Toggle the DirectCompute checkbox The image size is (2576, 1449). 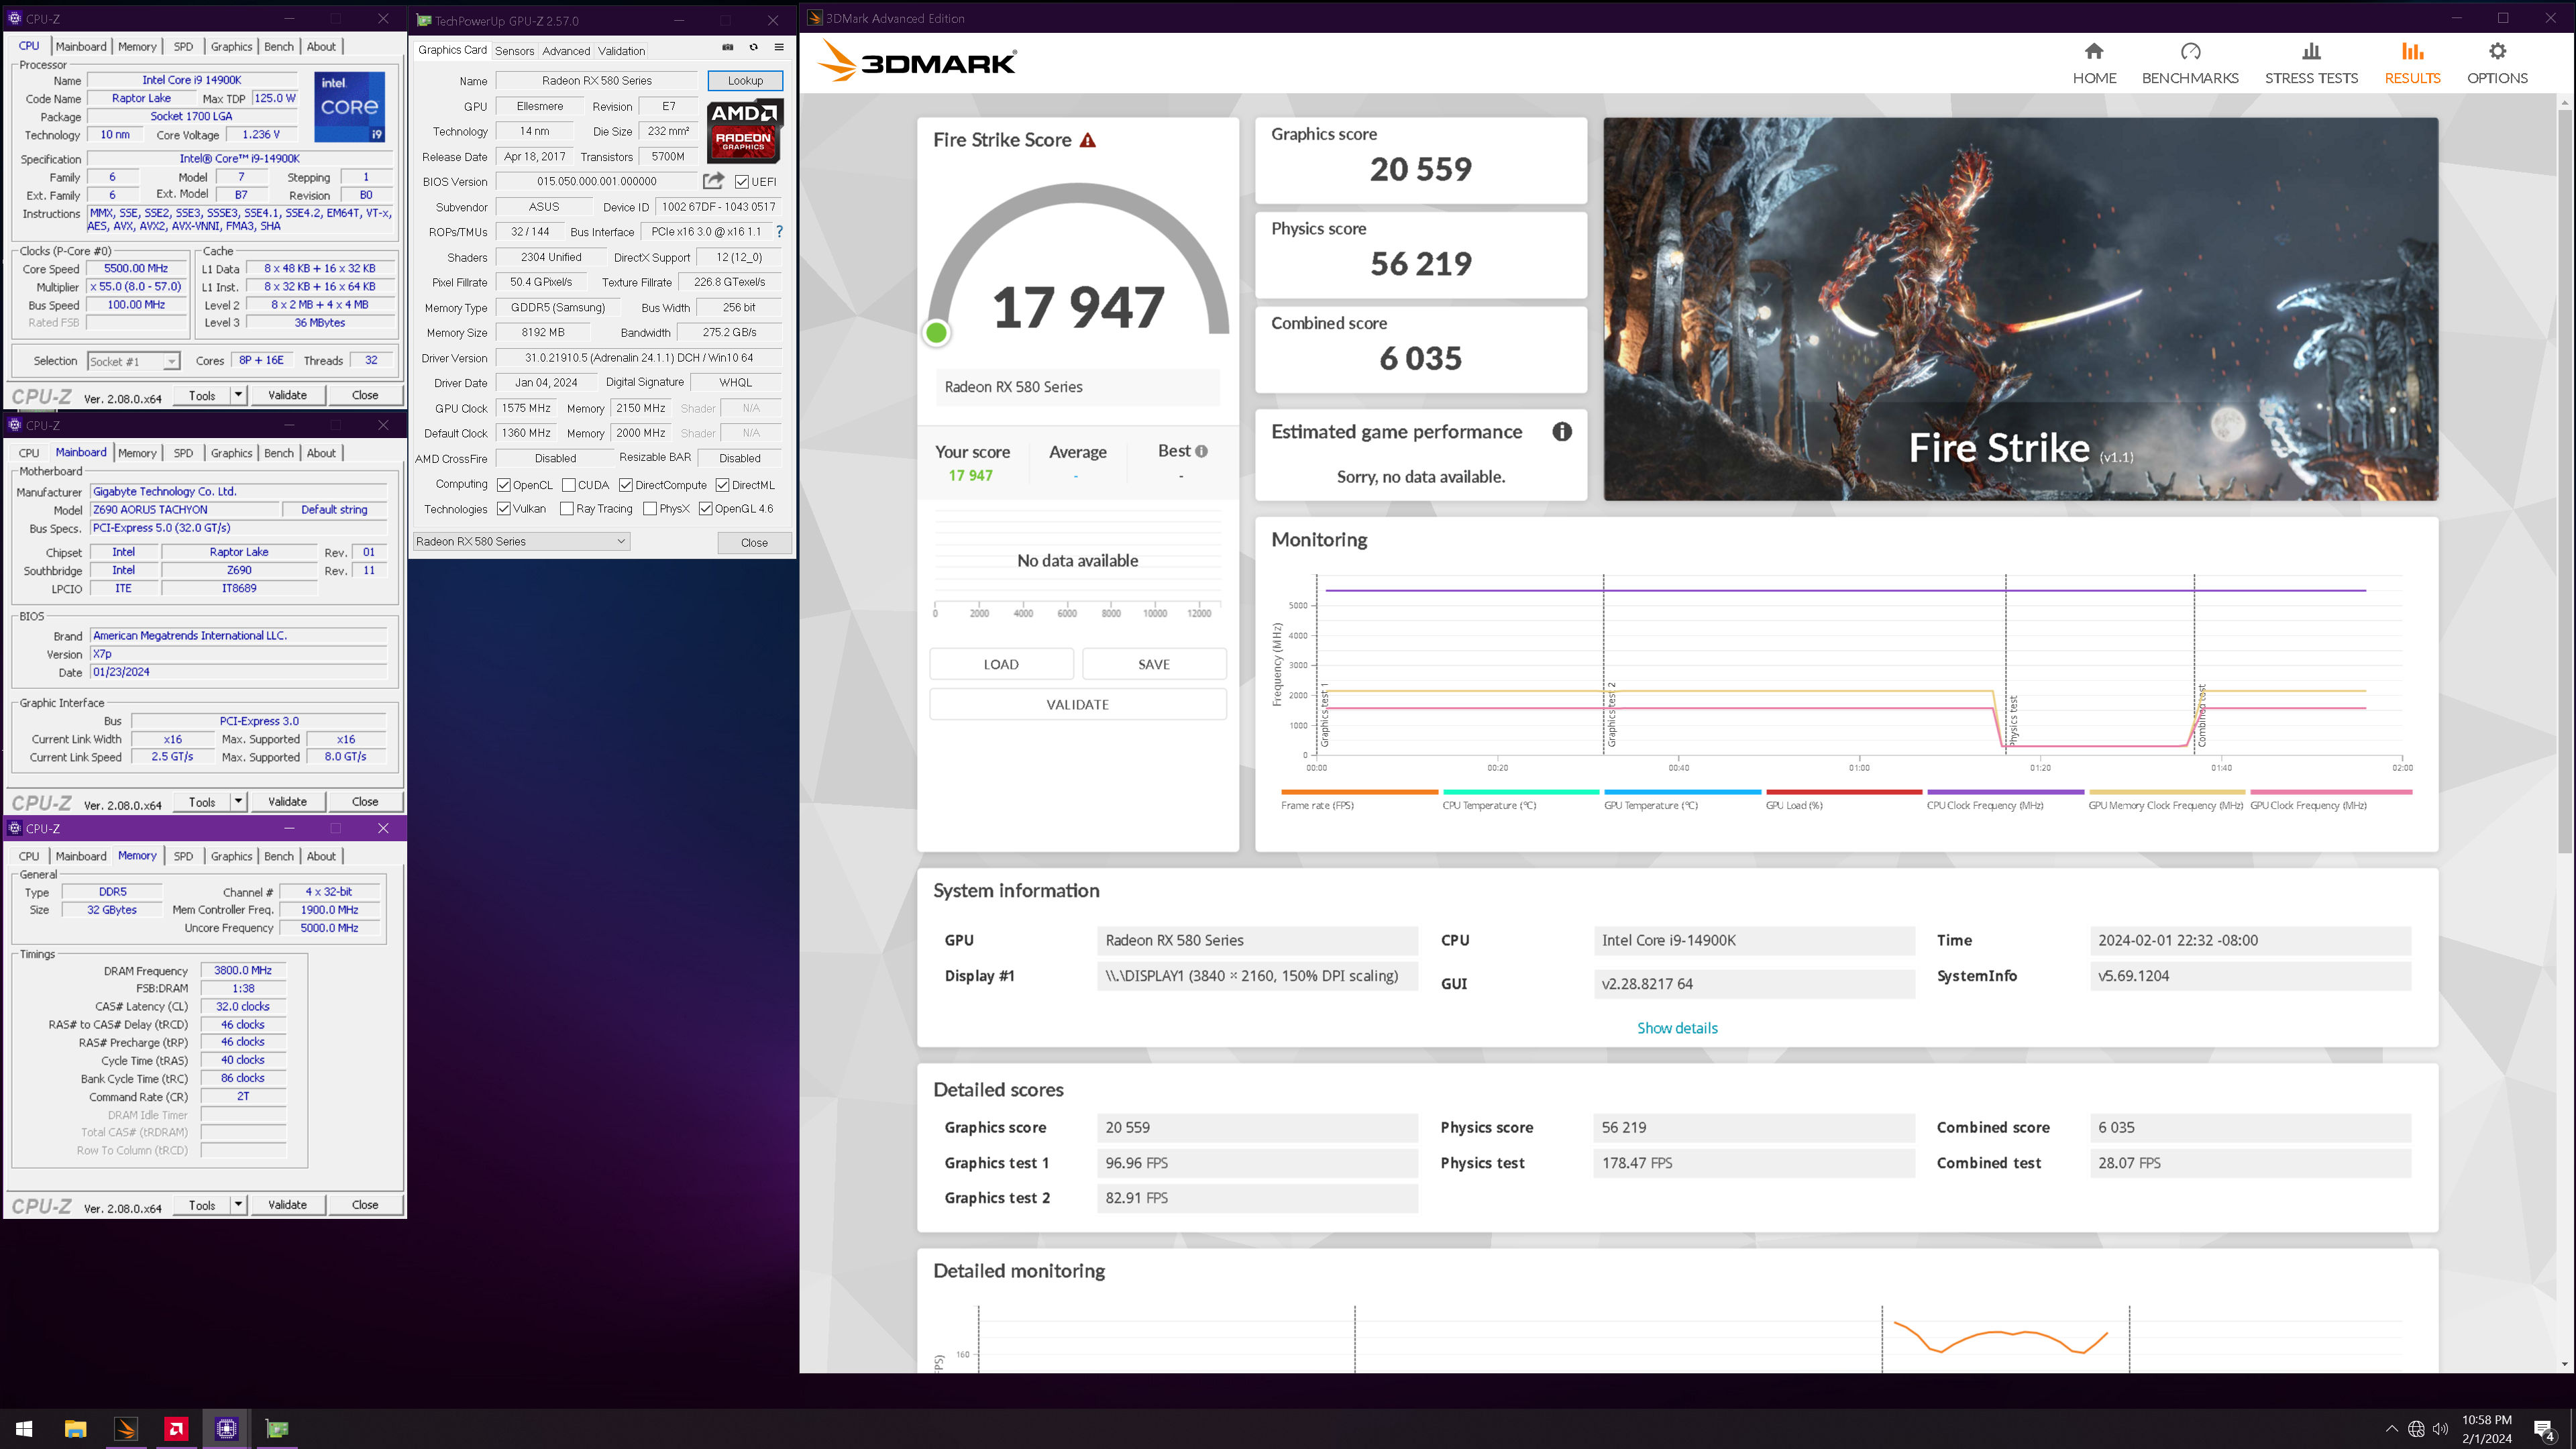626,485
